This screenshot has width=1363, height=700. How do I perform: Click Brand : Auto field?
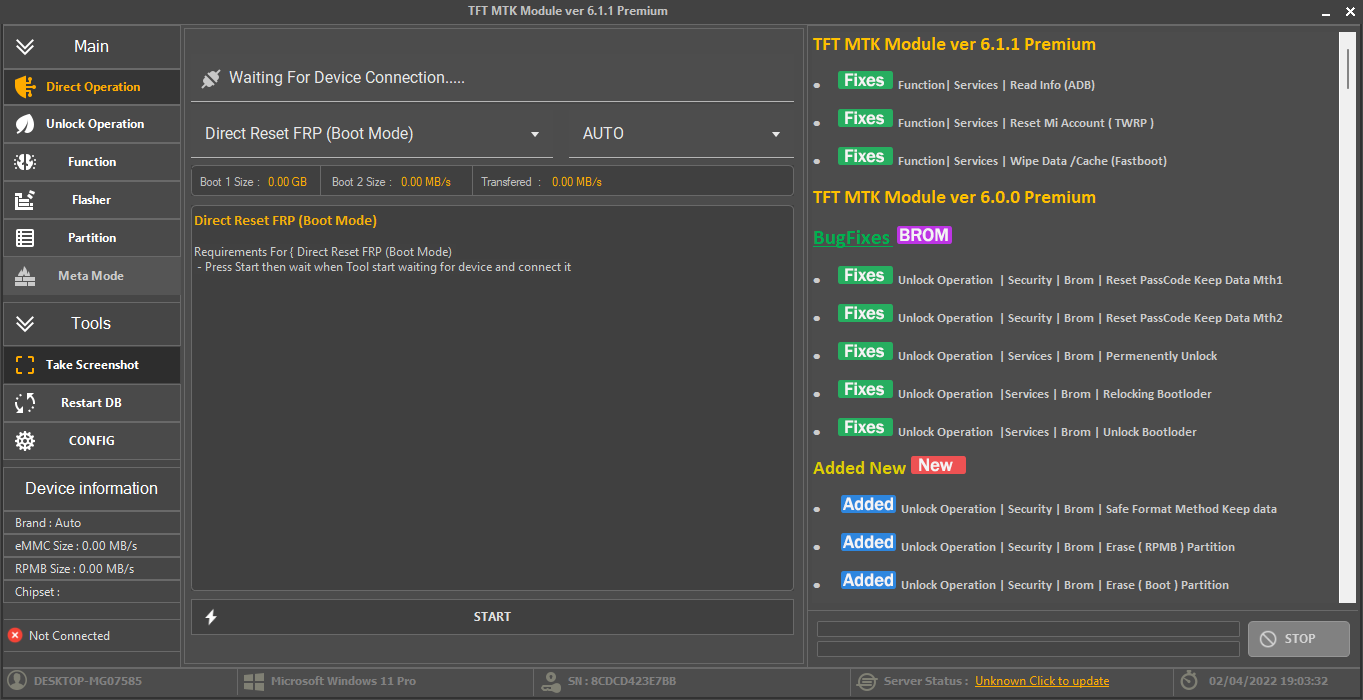pyautogui.click(x=92, y=523)
